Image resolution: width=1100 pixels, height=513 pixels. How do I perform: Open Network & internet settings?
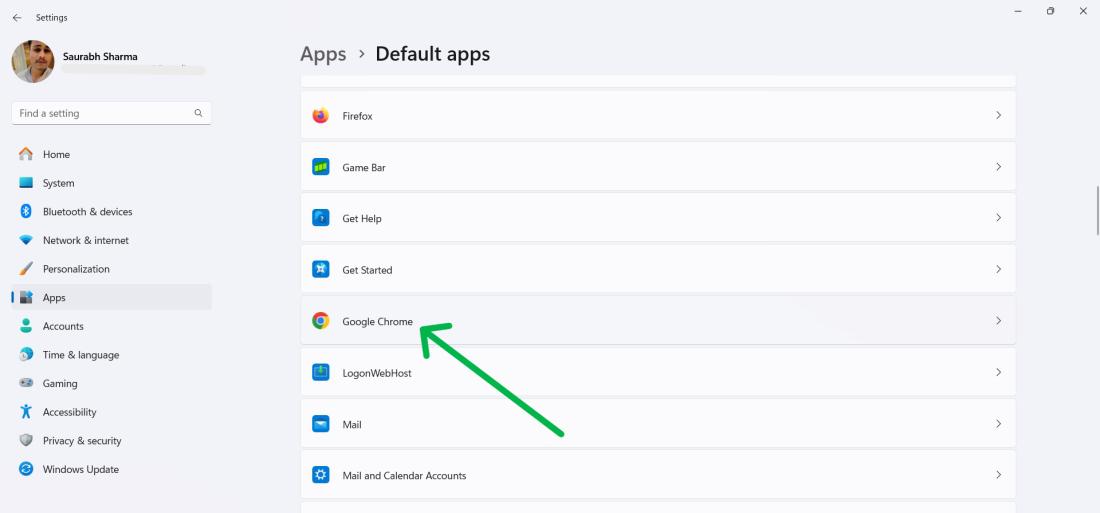coord(112,240)
